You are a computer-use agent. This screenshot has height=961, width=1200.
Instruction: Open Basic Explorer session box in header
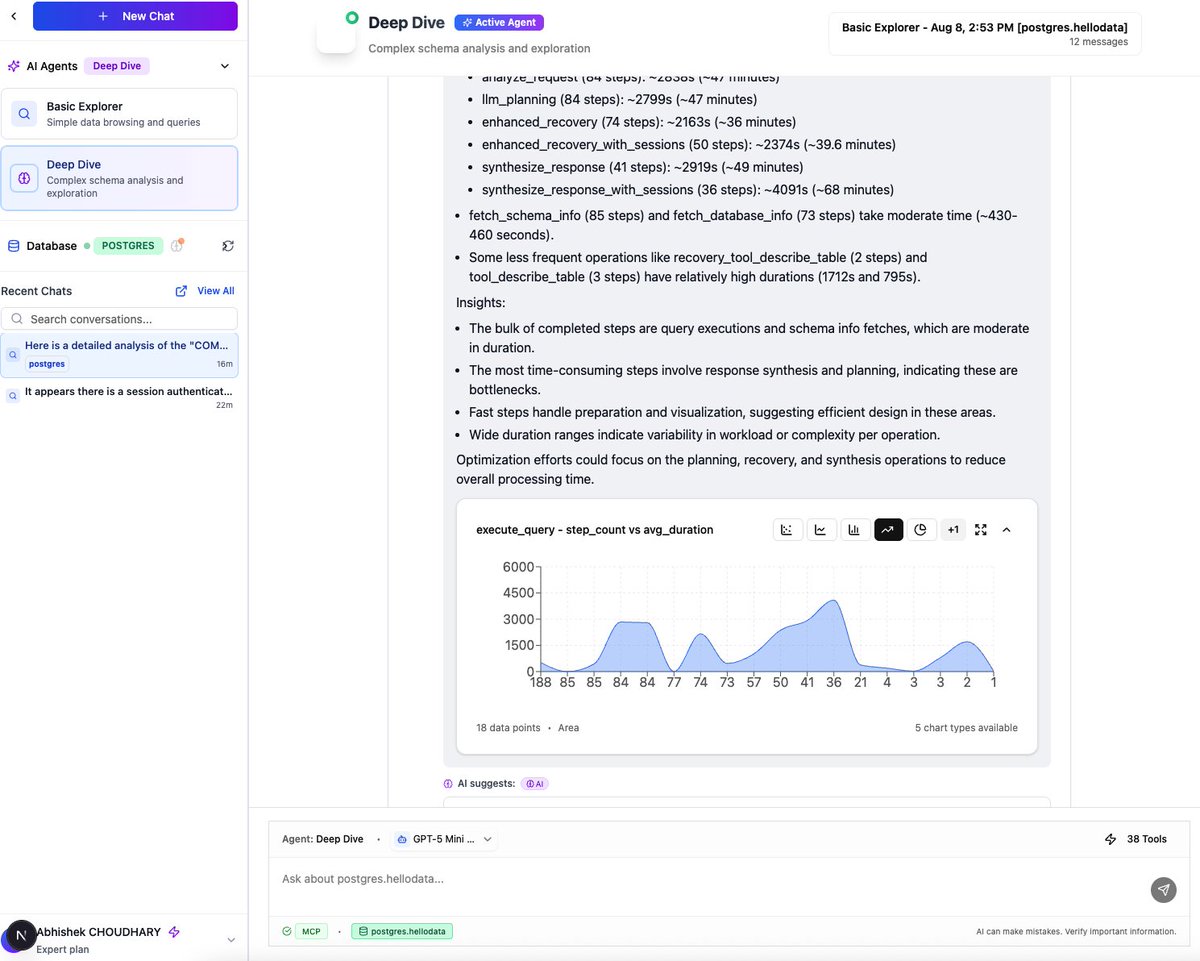click(x=984, y=34)
